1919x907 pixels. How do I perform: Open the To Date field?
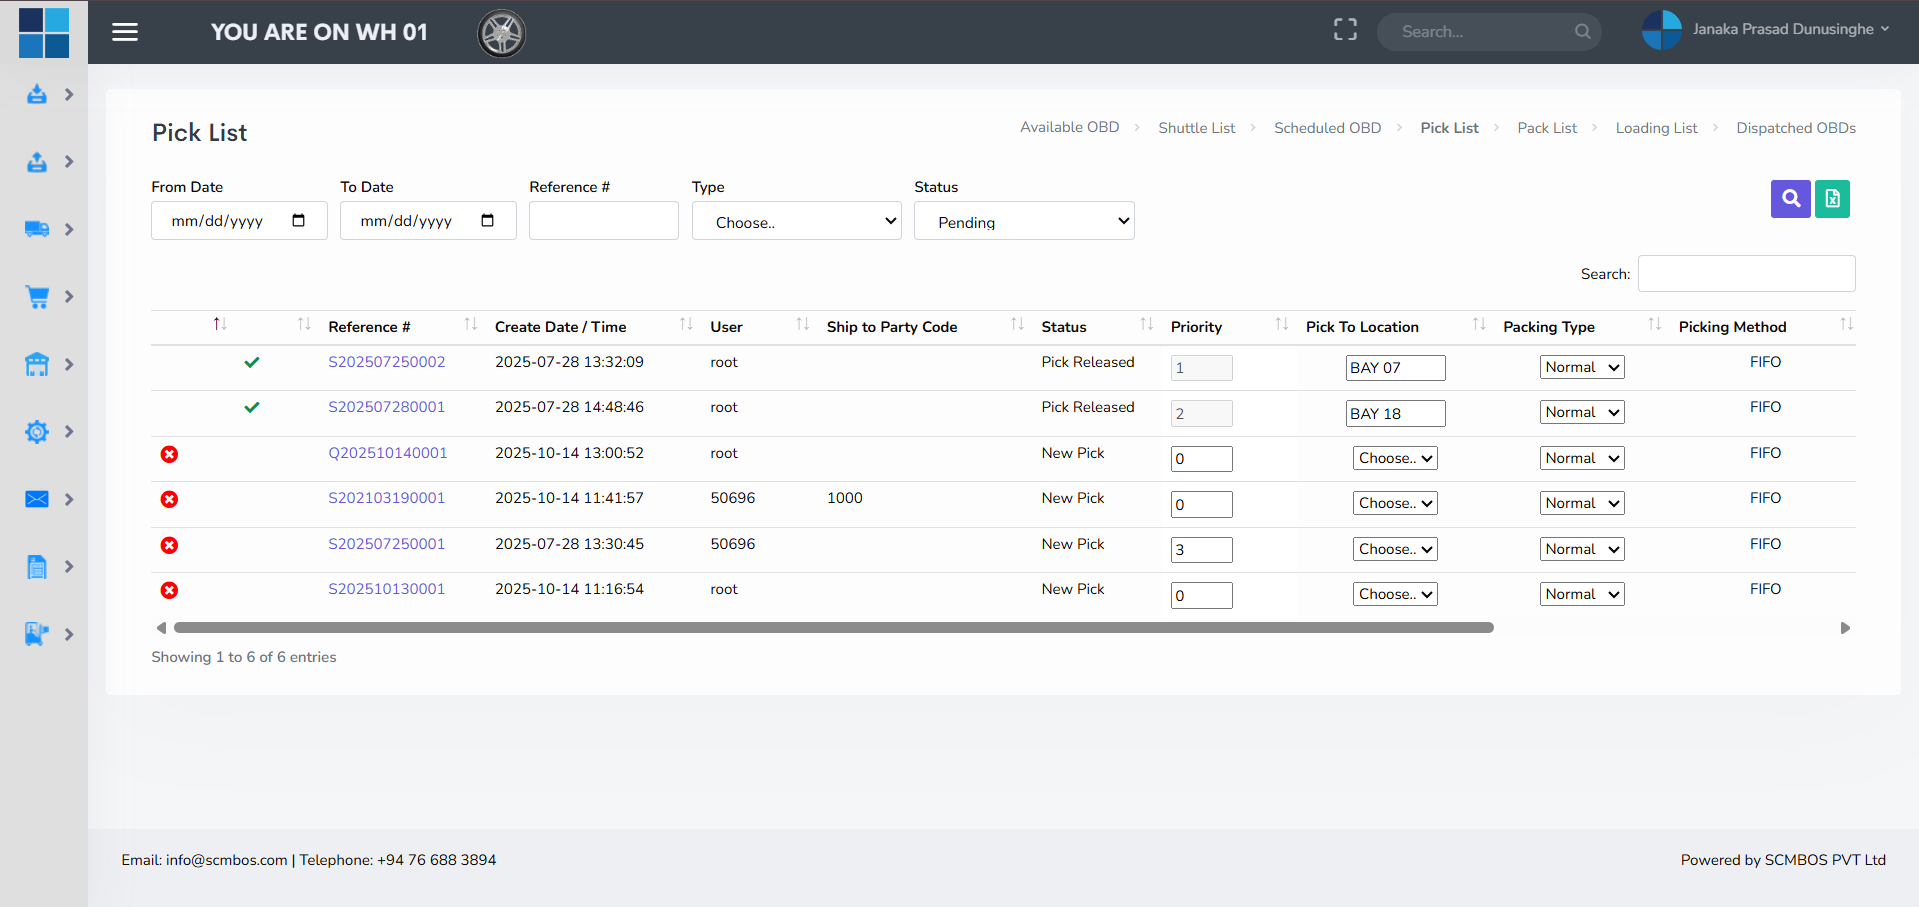(428, 221)
